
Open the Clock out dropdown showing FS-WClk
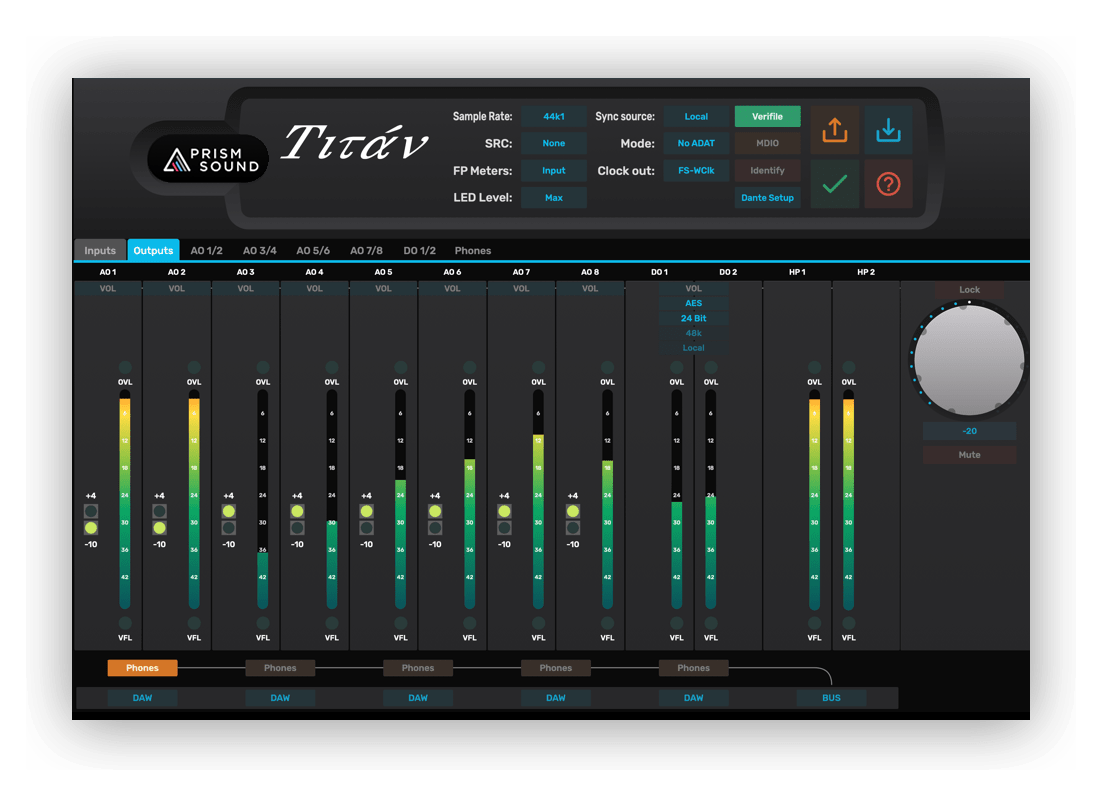tap(697, 170)
